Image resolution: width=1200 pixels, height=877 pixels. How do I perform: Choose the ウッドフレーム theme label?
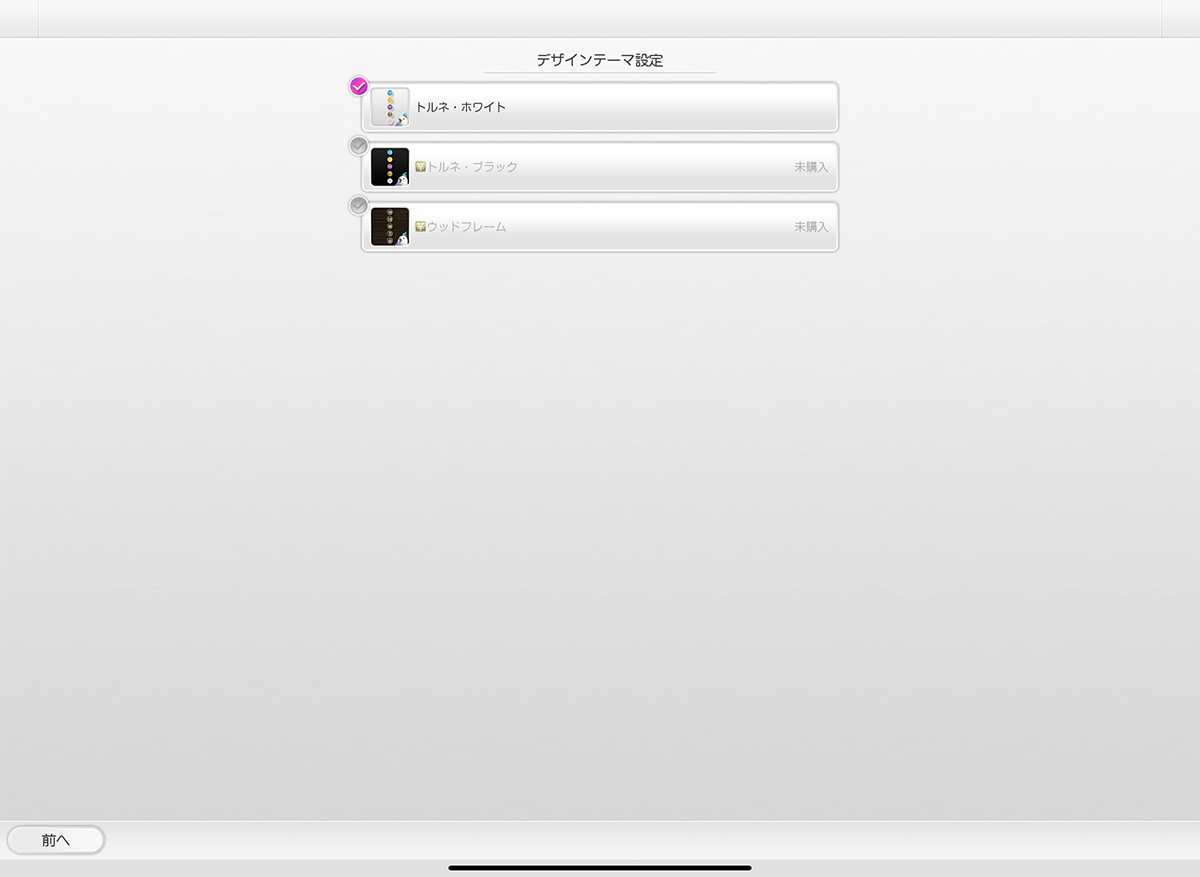point(466,227)
